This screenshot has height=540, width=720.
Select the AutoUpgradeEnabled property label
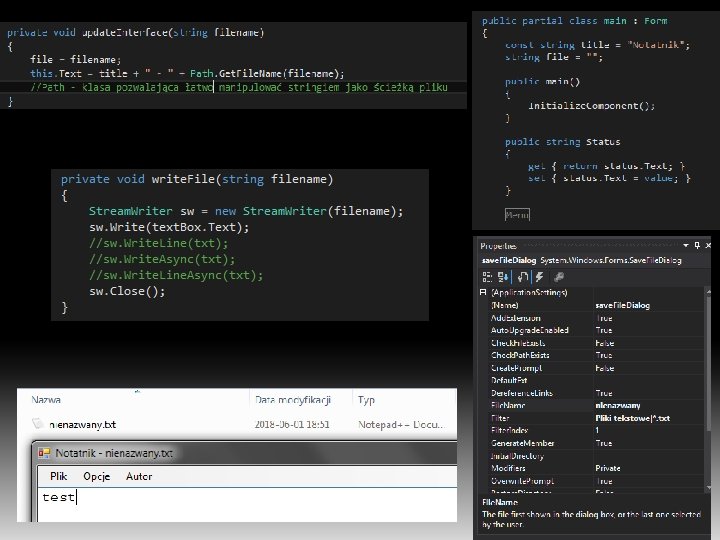[529, 330]
